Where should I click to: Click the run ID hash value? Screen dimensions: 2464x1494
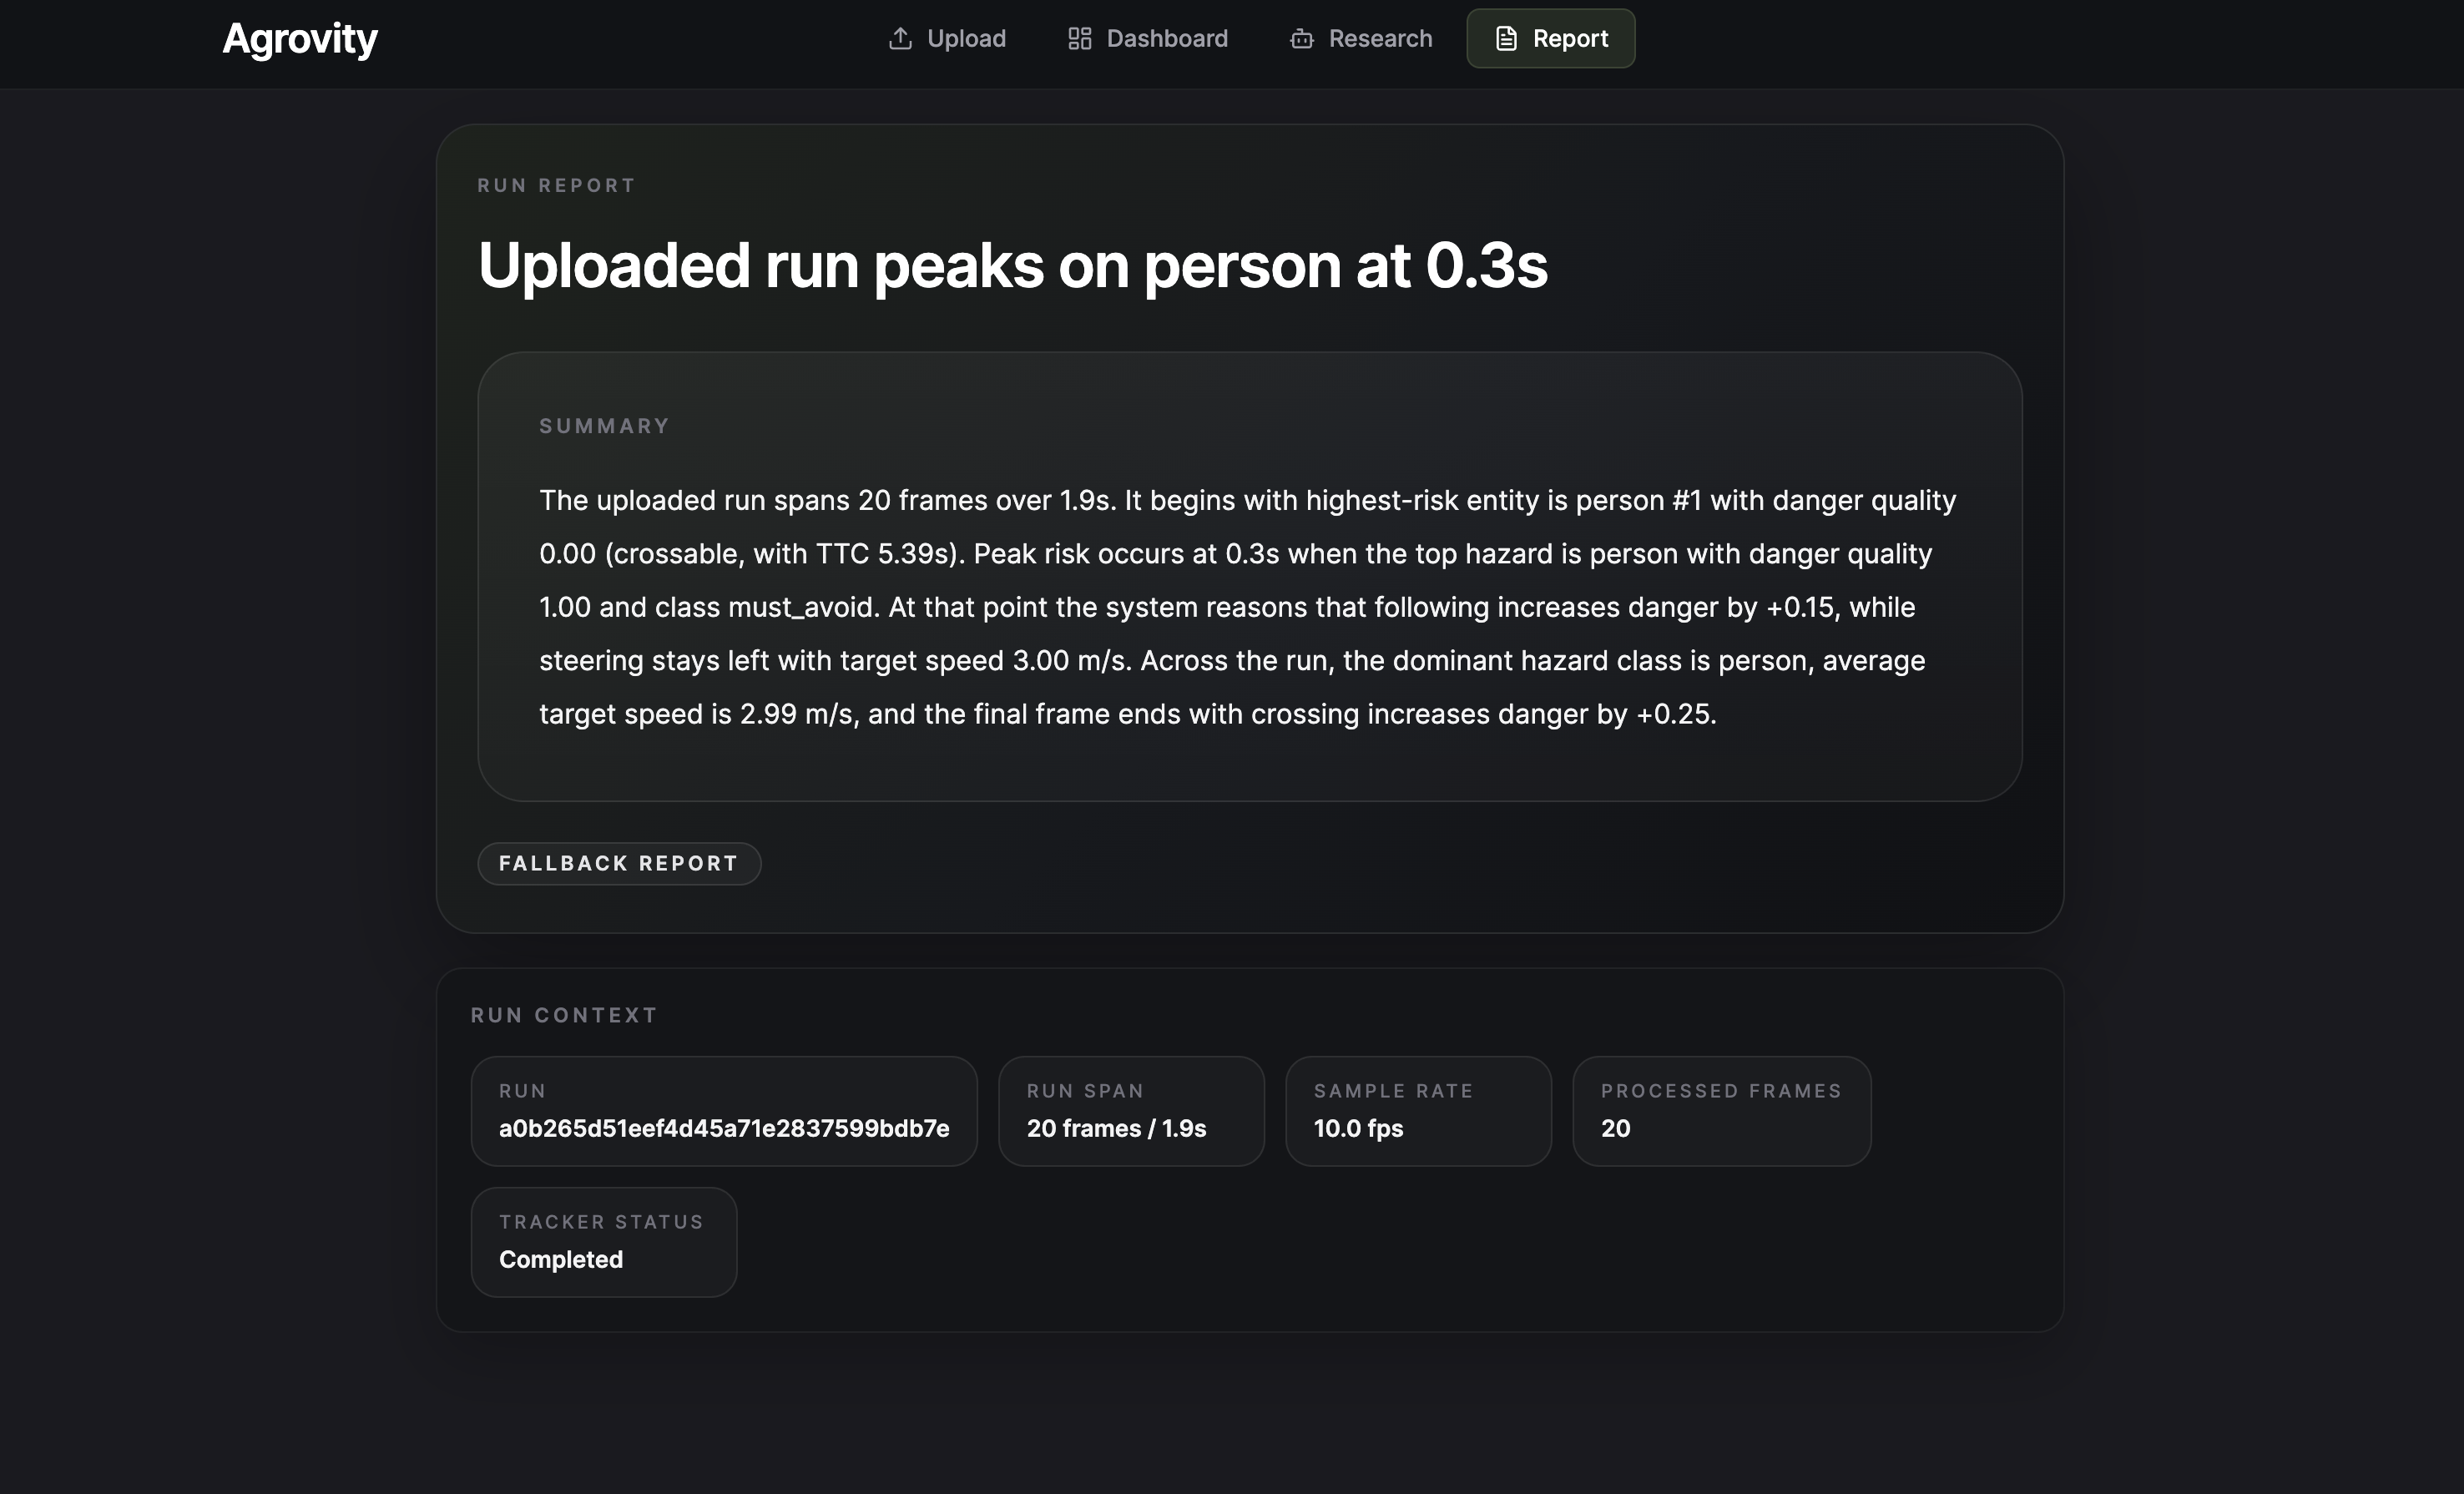[723, 1128]
